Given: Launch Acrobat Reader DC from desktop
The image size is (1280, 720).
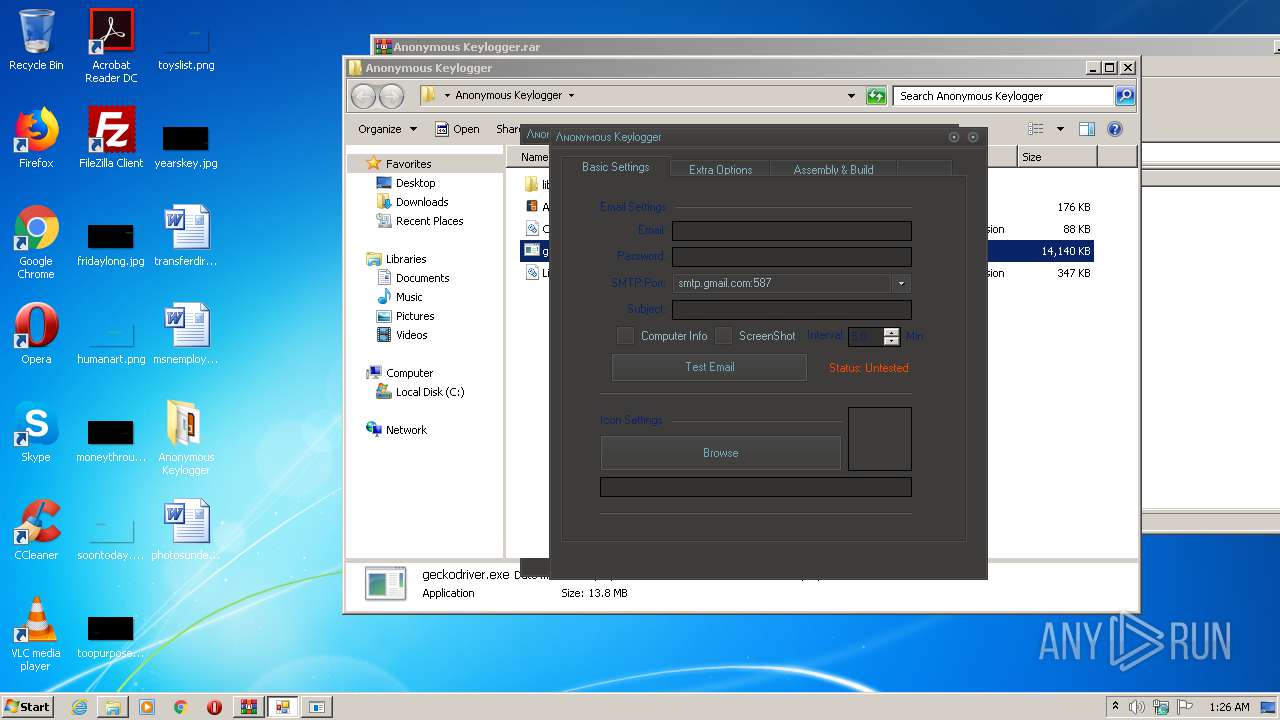Looking at the screenshot, I should 111,46.
